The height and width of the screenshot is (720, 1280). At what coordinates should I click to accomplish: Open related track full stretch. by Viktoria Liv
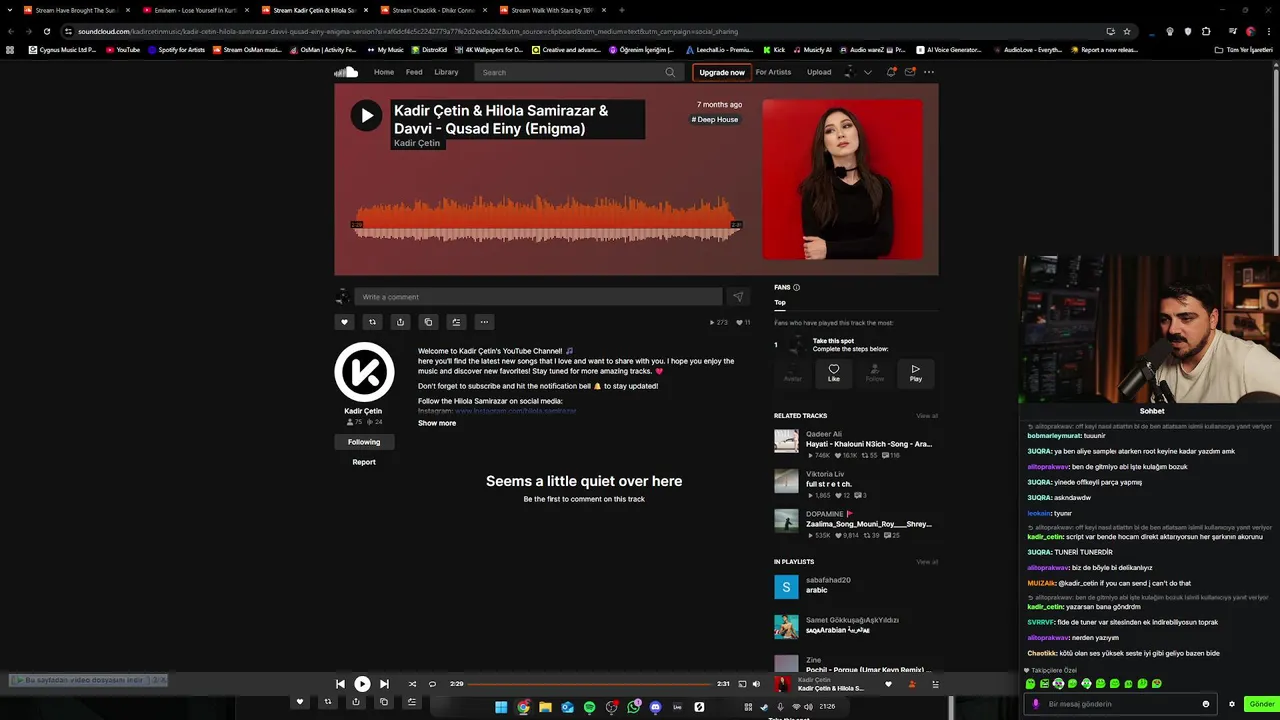pyautogui.click(x=829, y=484)
